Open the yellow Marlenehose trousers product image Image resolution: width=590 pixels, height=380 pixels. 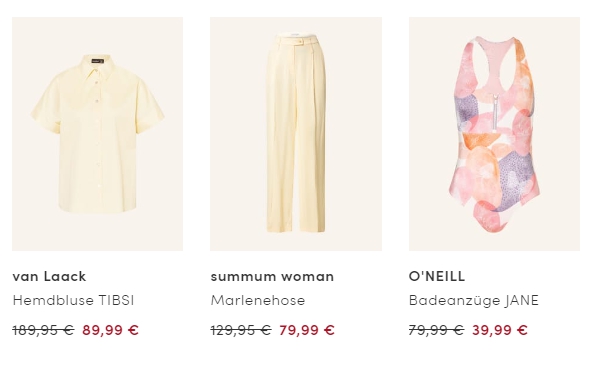tap(296, 134)
